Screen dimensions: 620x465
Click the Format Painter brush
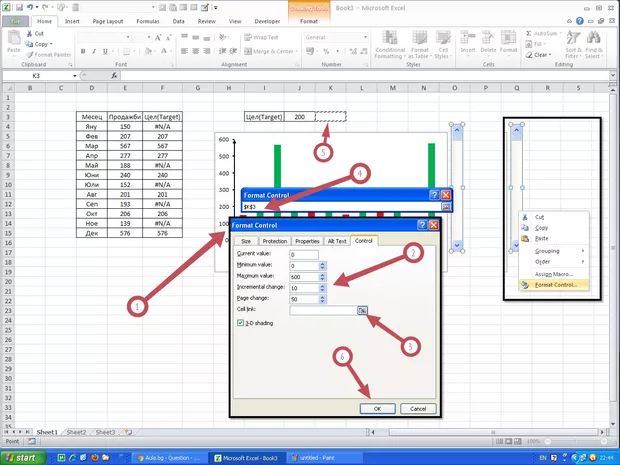click(29, 55)
